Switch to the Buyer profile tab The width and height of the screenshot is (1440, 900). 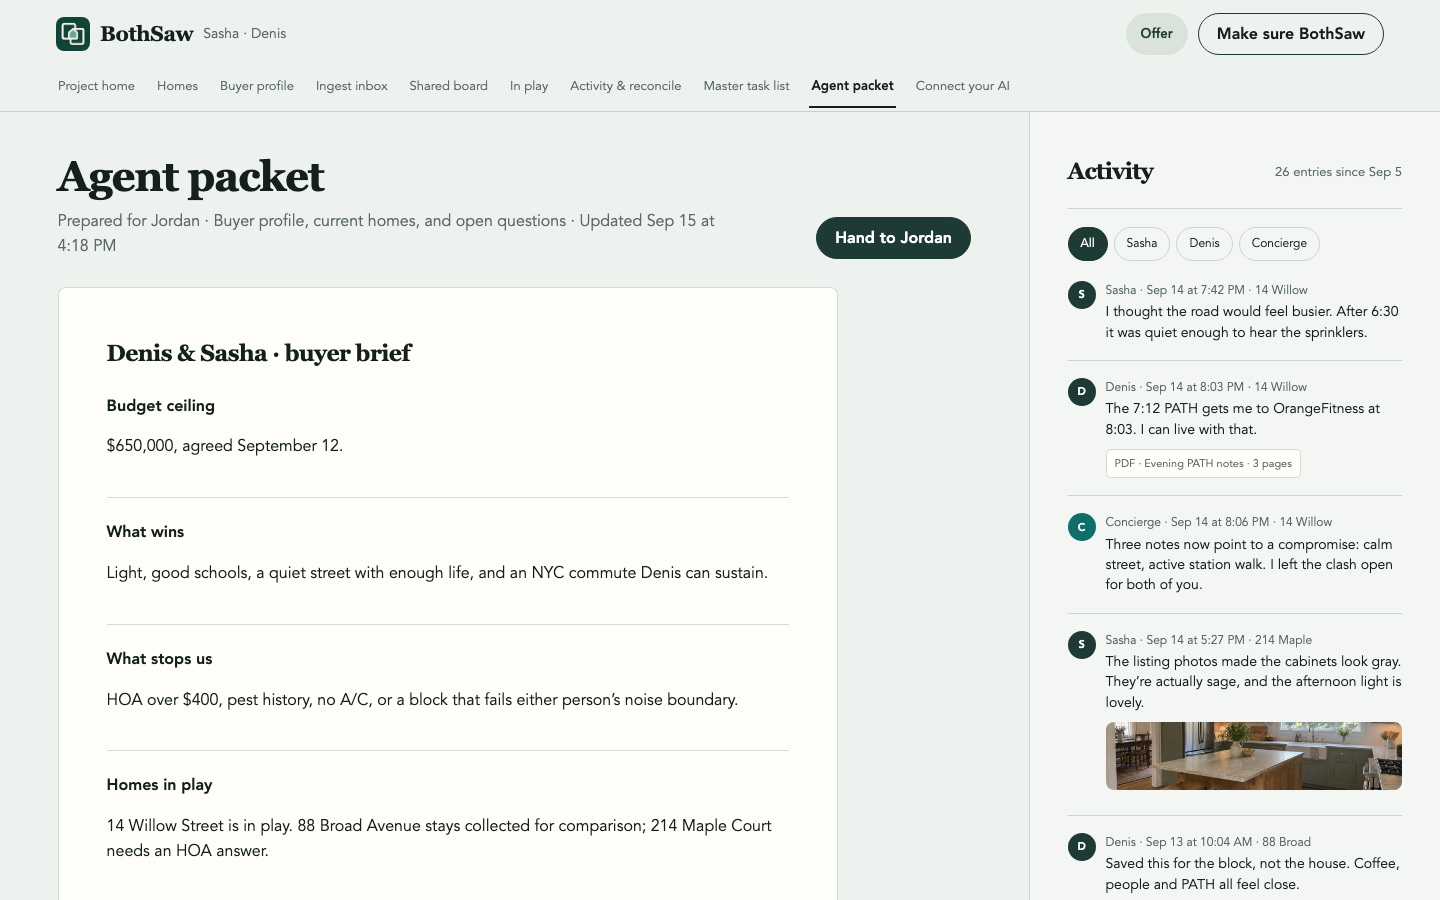pos(257,86)
